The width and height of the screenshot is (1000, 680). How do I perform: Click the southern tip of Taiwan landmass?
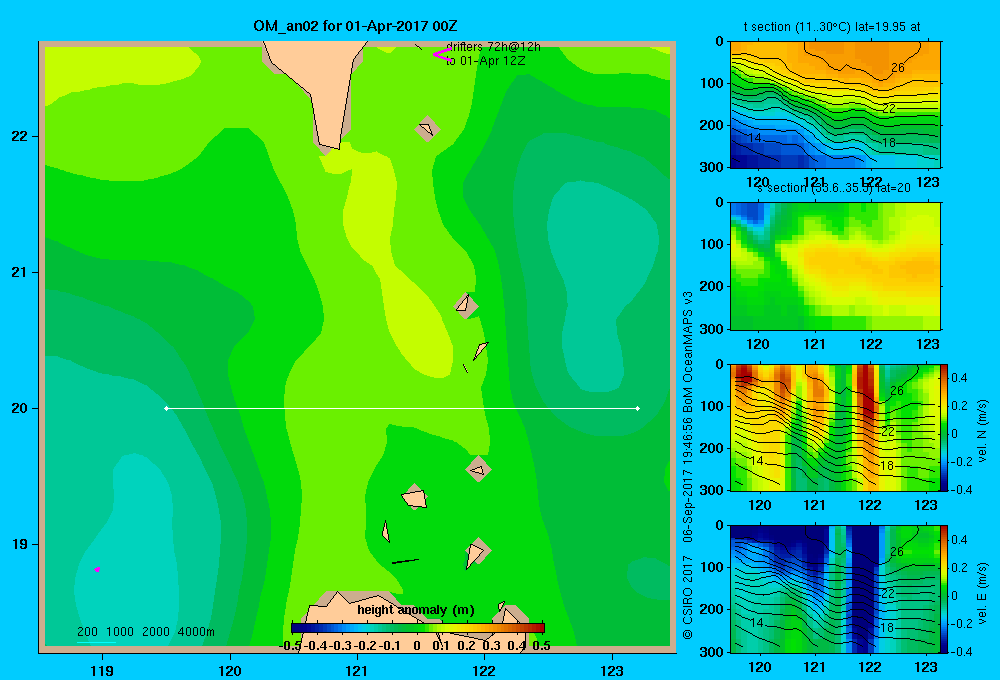(330, 145)
